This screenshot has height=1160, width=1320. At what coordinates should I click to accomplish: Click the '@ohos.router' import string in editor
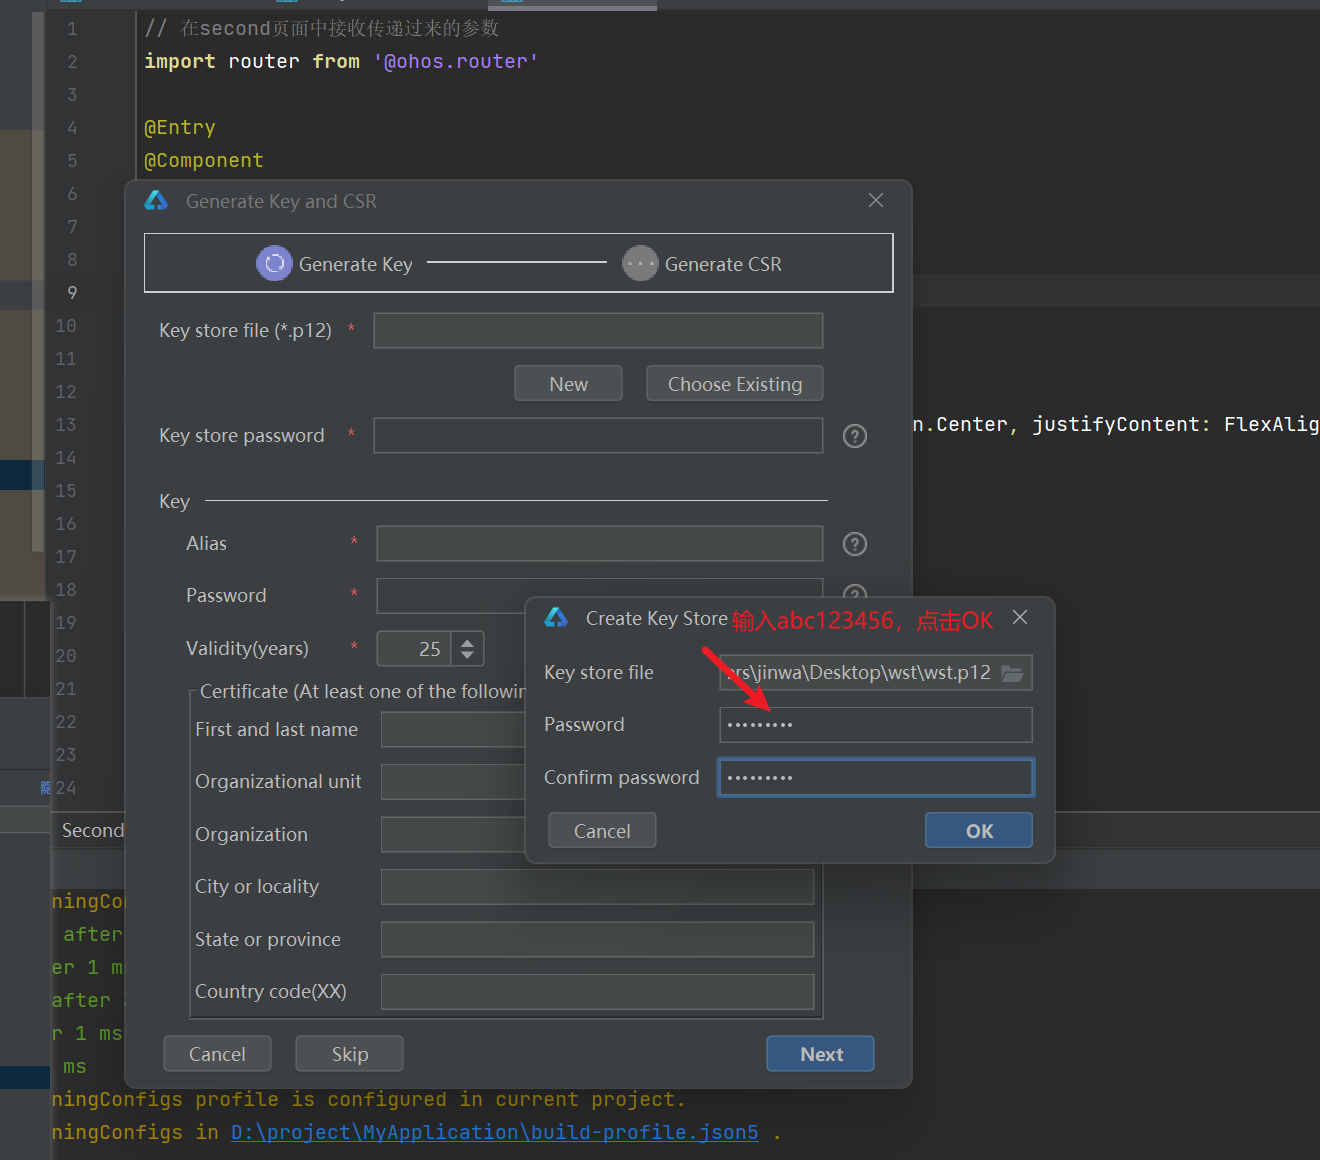[x=456, y=61]
